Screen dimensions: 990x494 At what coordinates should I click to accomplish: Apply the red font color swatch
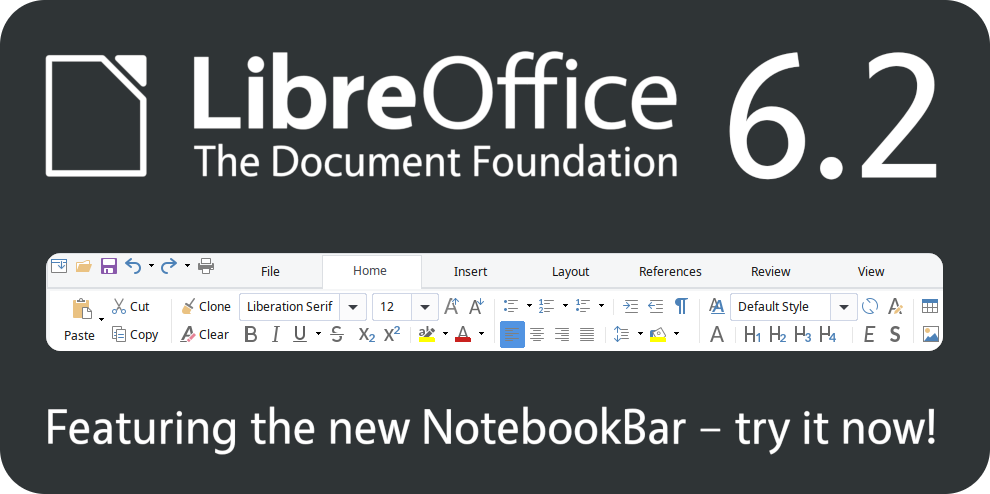click(463, 334)
